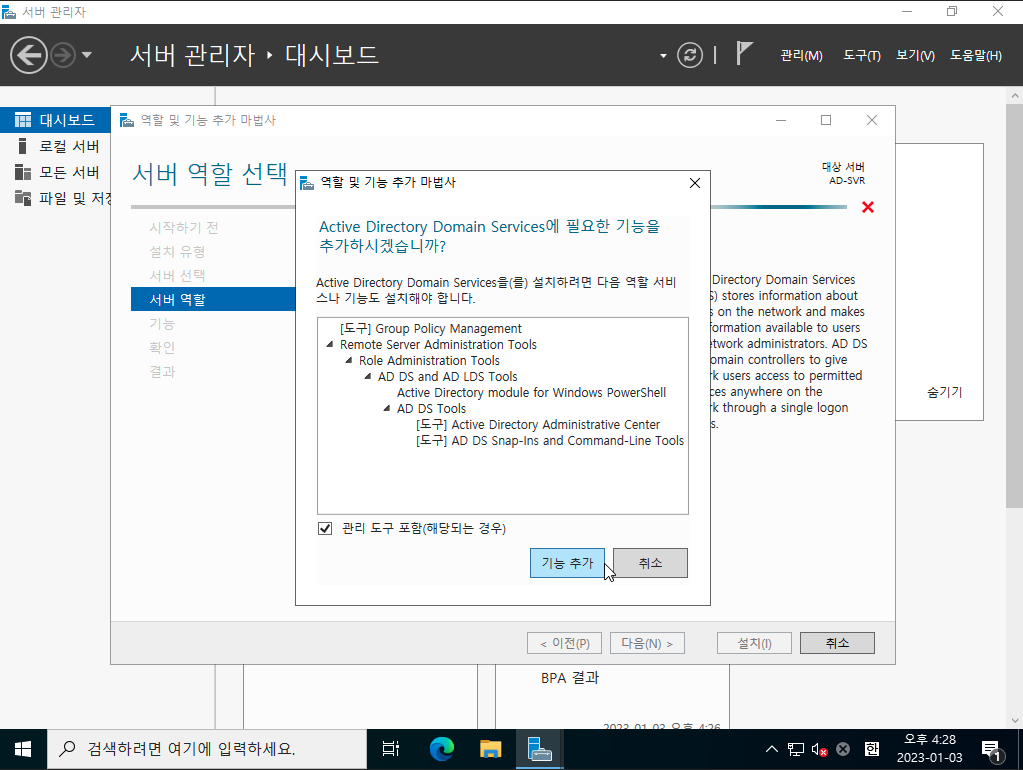Launch Microsoft Edge from the taskbar
The height and width of the screenshot is (770, 1023).
[442, 749]
